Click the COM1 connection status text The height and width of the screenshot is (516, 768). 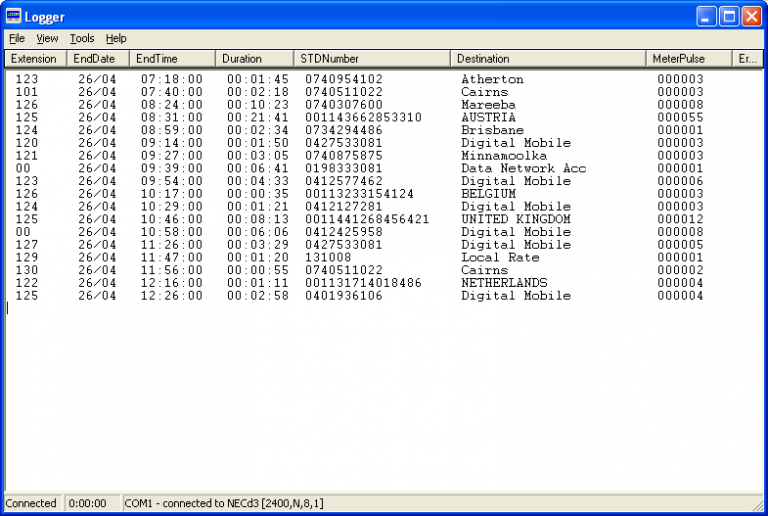pos(224,503)
